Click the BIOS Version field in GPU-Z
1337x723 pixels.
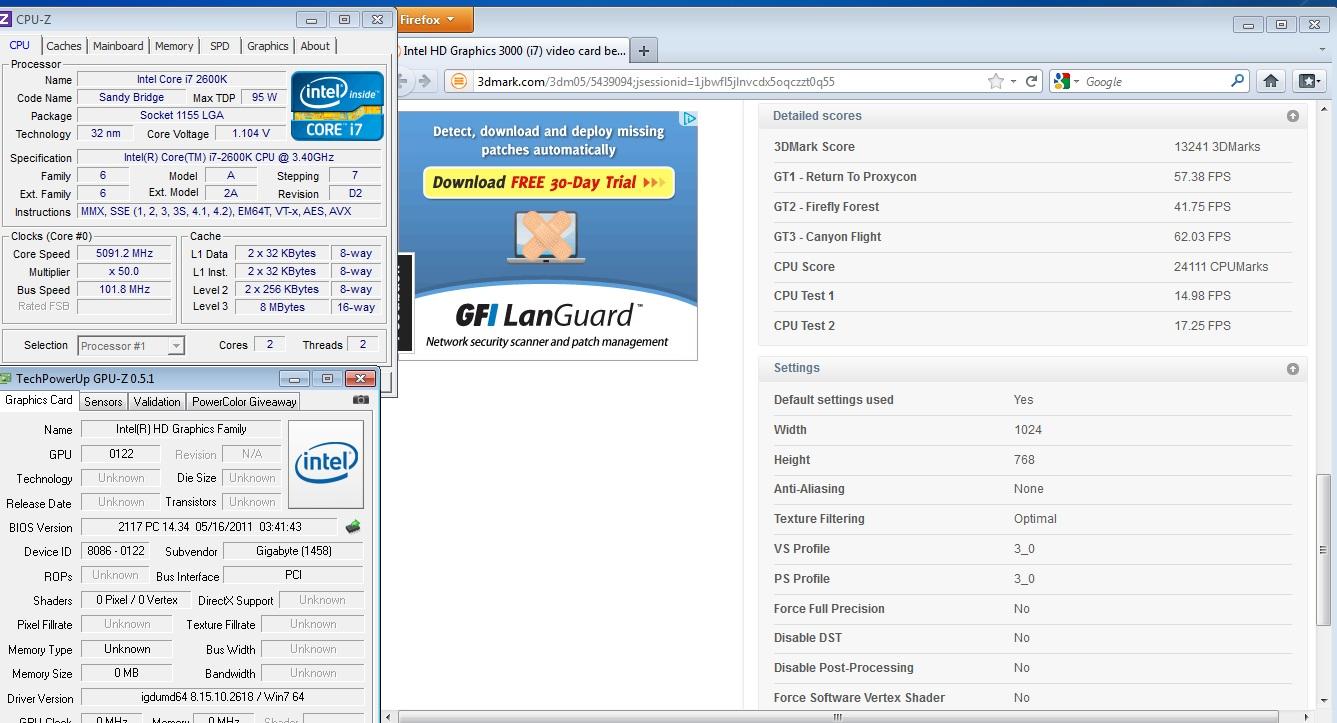click(209, 527)
